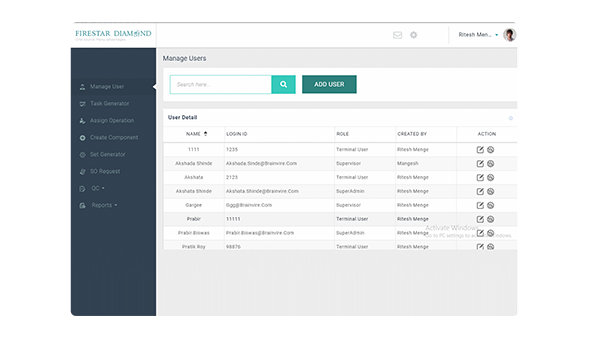Click the Supervisor role in Gargee row
590x360 pixels.
click(x=348, y=205)
